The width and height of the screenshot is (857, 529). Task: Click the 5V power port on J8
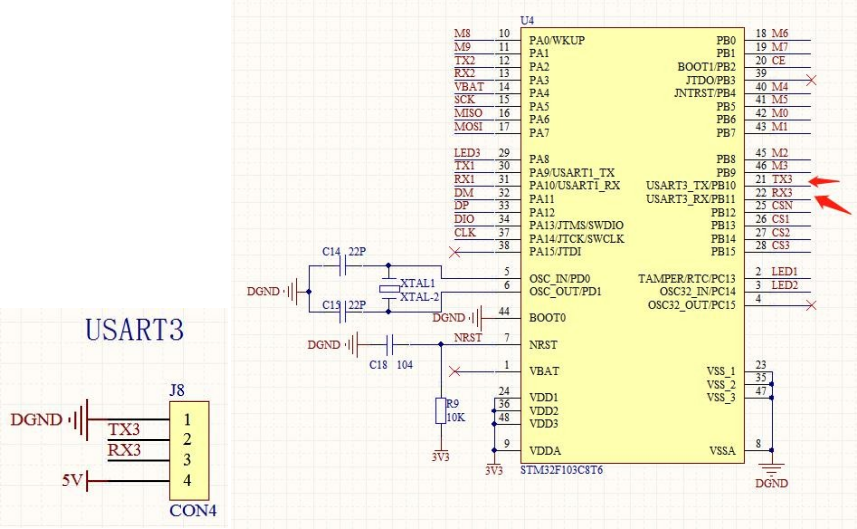coord(75,481)
